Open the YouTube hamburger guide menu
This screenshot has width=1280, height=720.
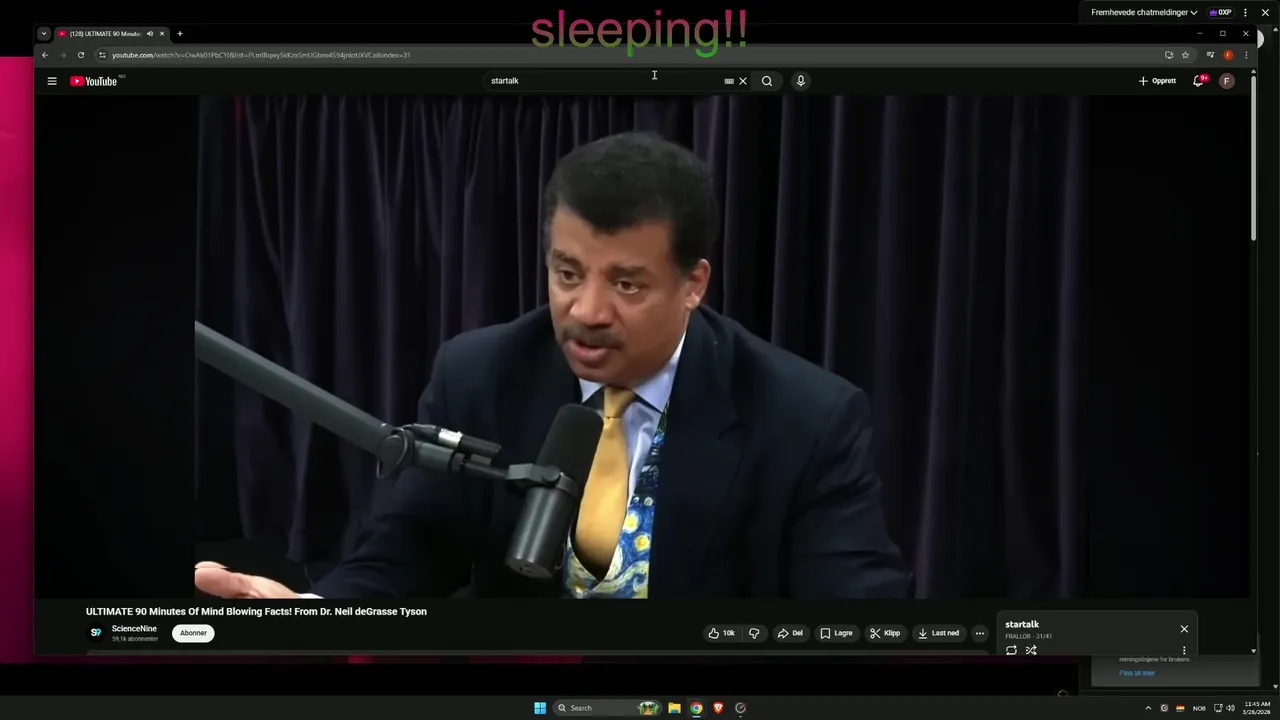[x=52, y=81]
